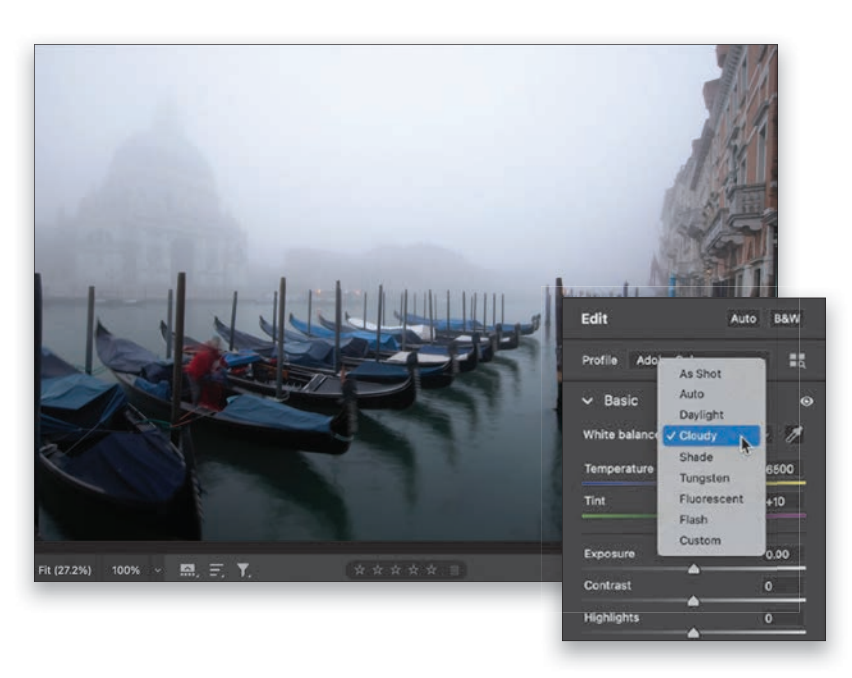This screenshot has width=852, height=678.
Task: Click the filmstrip display icon in bottom toolbar
Action: 189,569
